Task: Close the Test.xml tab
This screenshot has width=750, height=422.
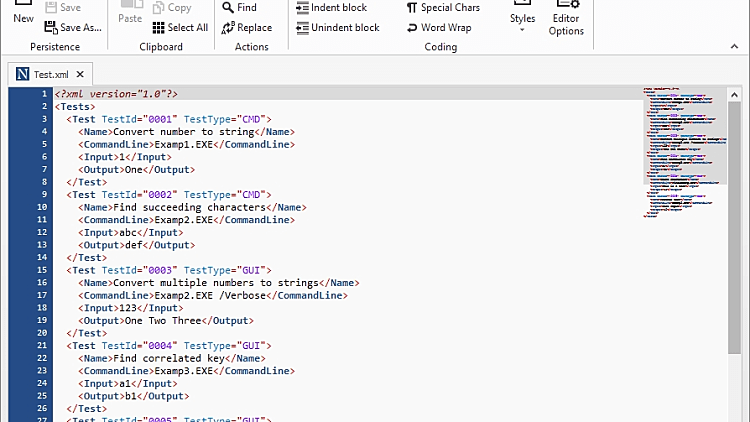Action: coord(80,74)
